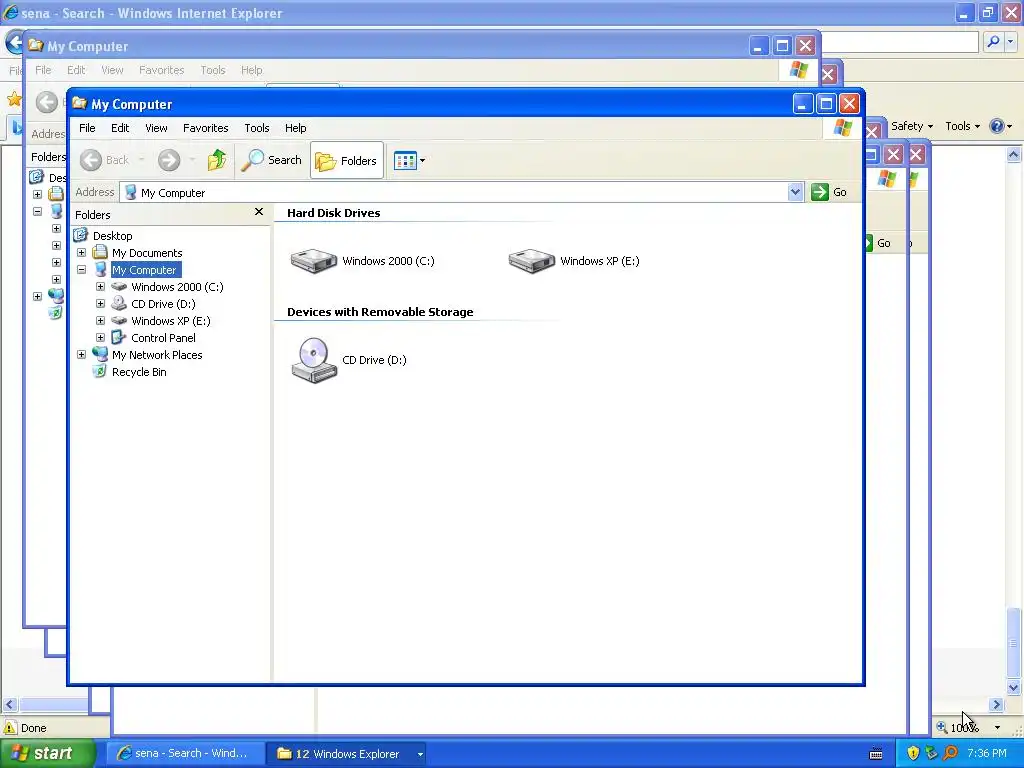Screen dimensions: 1024x768
Task: Select Recycle Bin in folder tree
Action: 139,372
